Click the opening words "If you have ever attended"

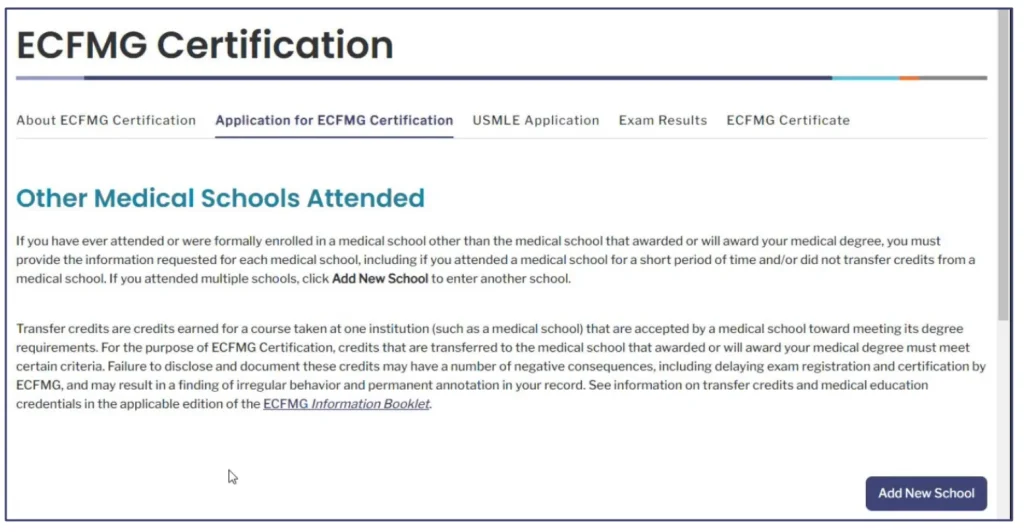pyautogui.click(x=85, y=241)
